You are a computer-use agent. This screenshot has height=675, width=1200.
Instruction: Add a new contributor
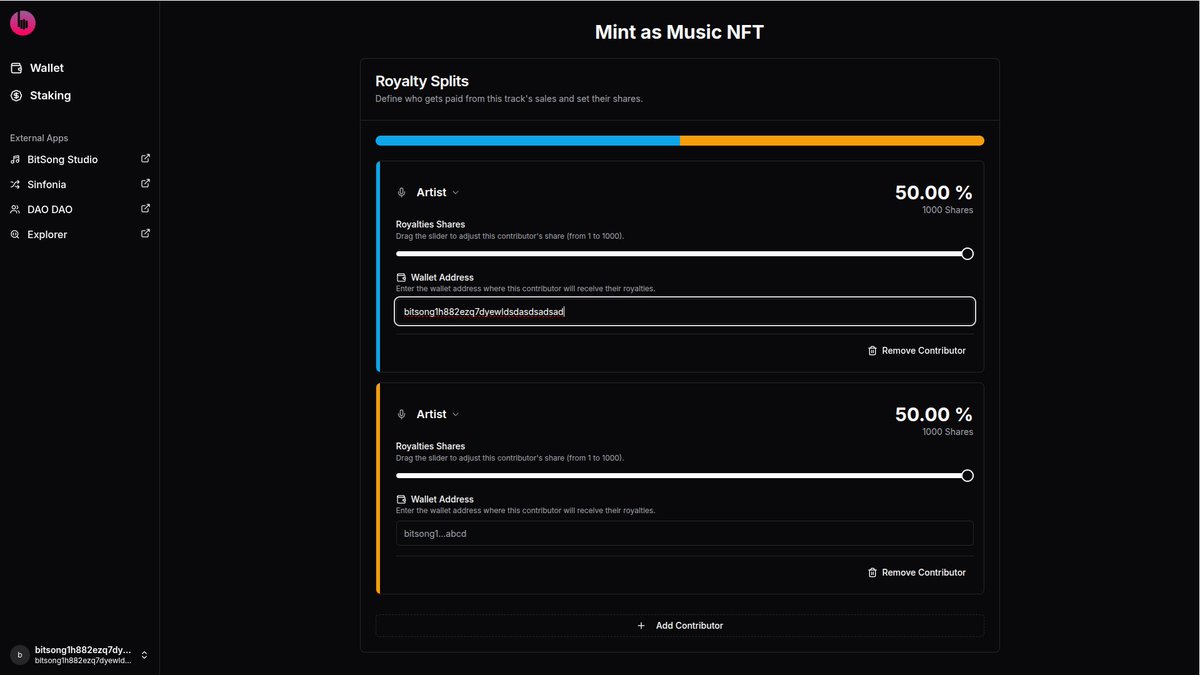coord(680,626)
